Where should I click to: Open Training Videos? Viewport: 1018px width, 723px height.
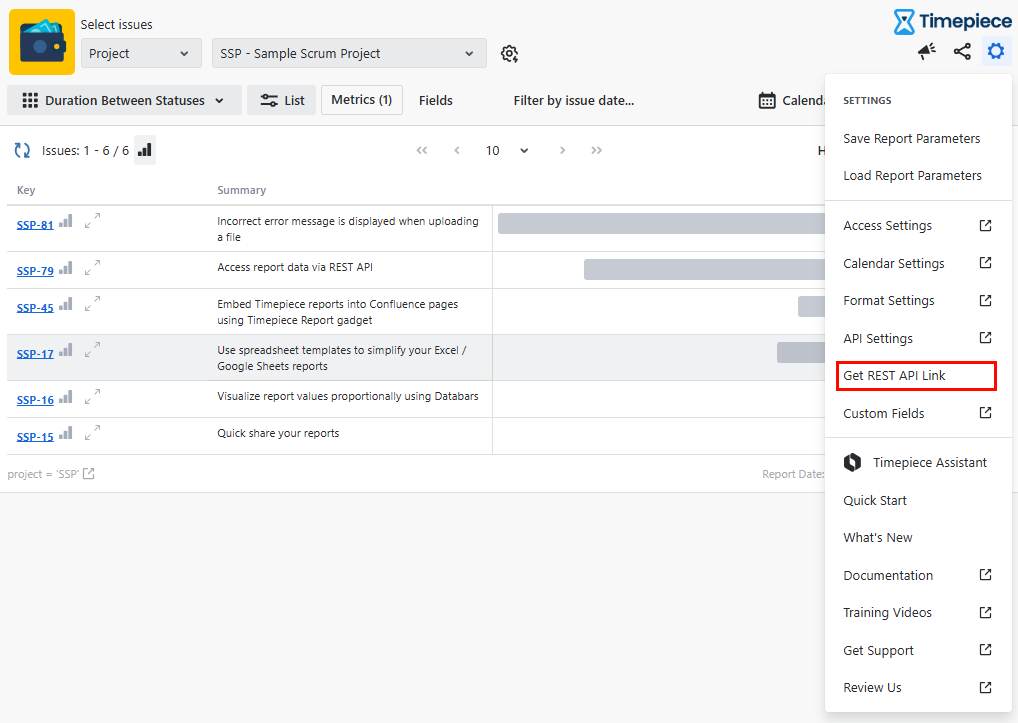pyautogui.click(x=918, y=612)
